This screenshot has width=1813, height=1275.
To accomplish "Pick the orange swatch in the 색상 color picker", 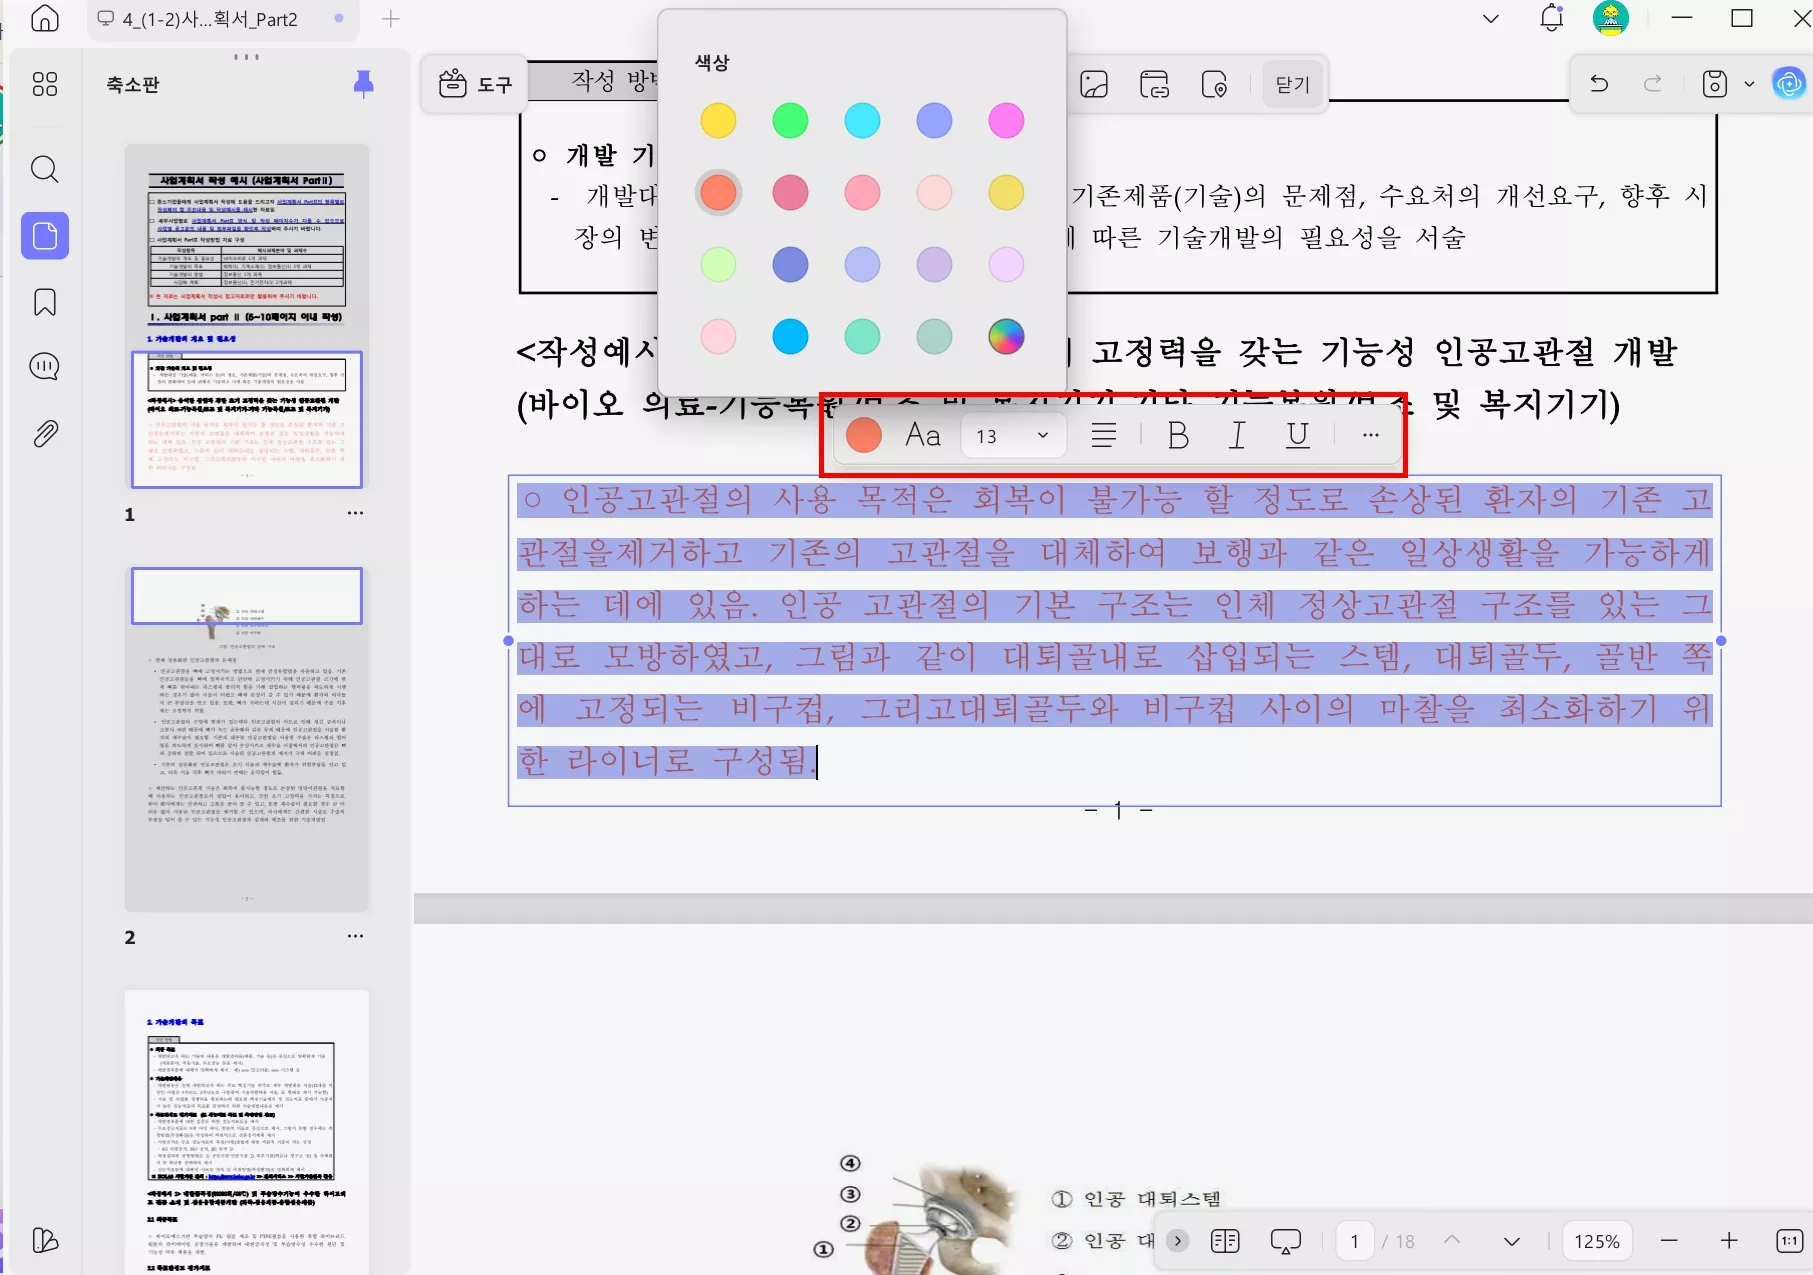I will point(717,192).
